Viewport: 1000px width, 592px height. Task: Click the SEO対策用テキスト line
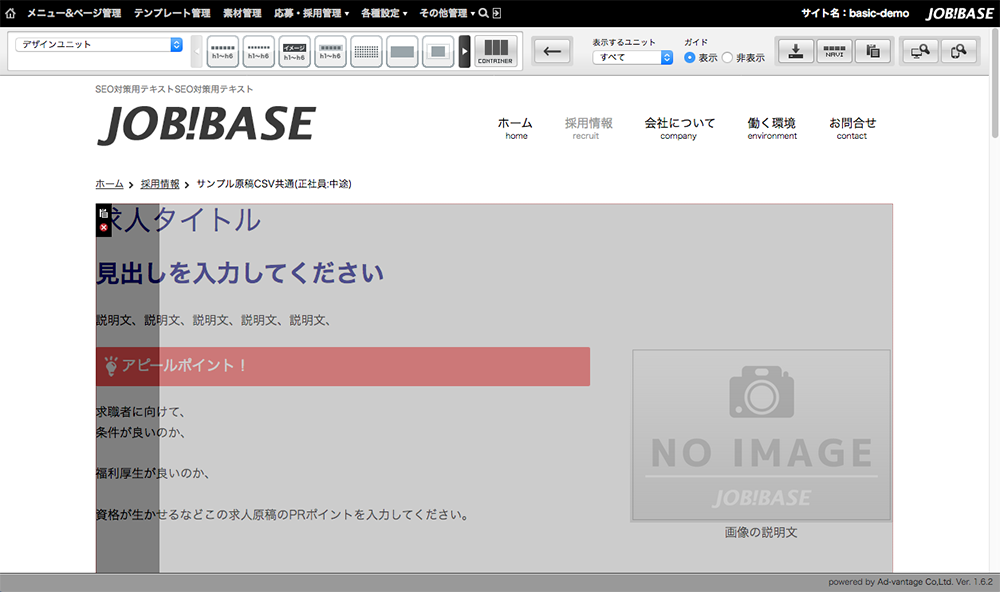pos(174,89)
